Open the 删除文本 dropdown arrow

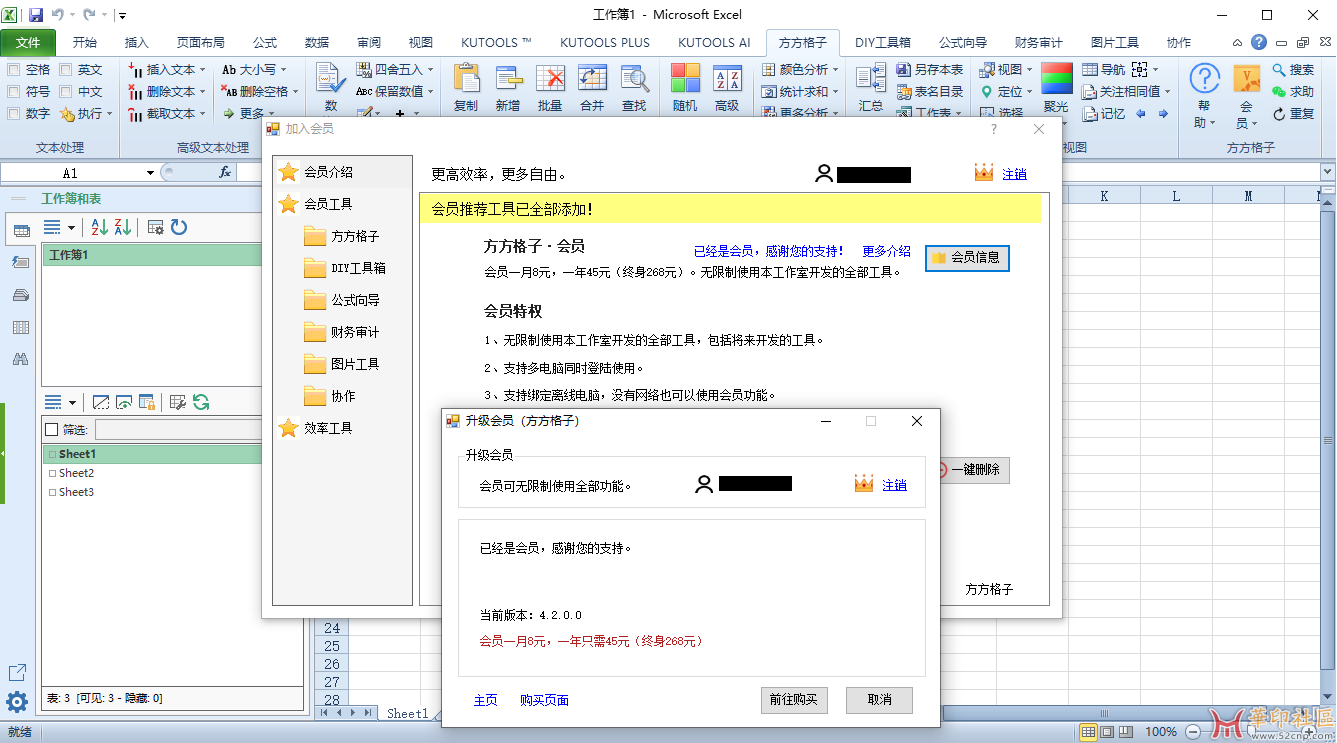[x=200, y=91]
